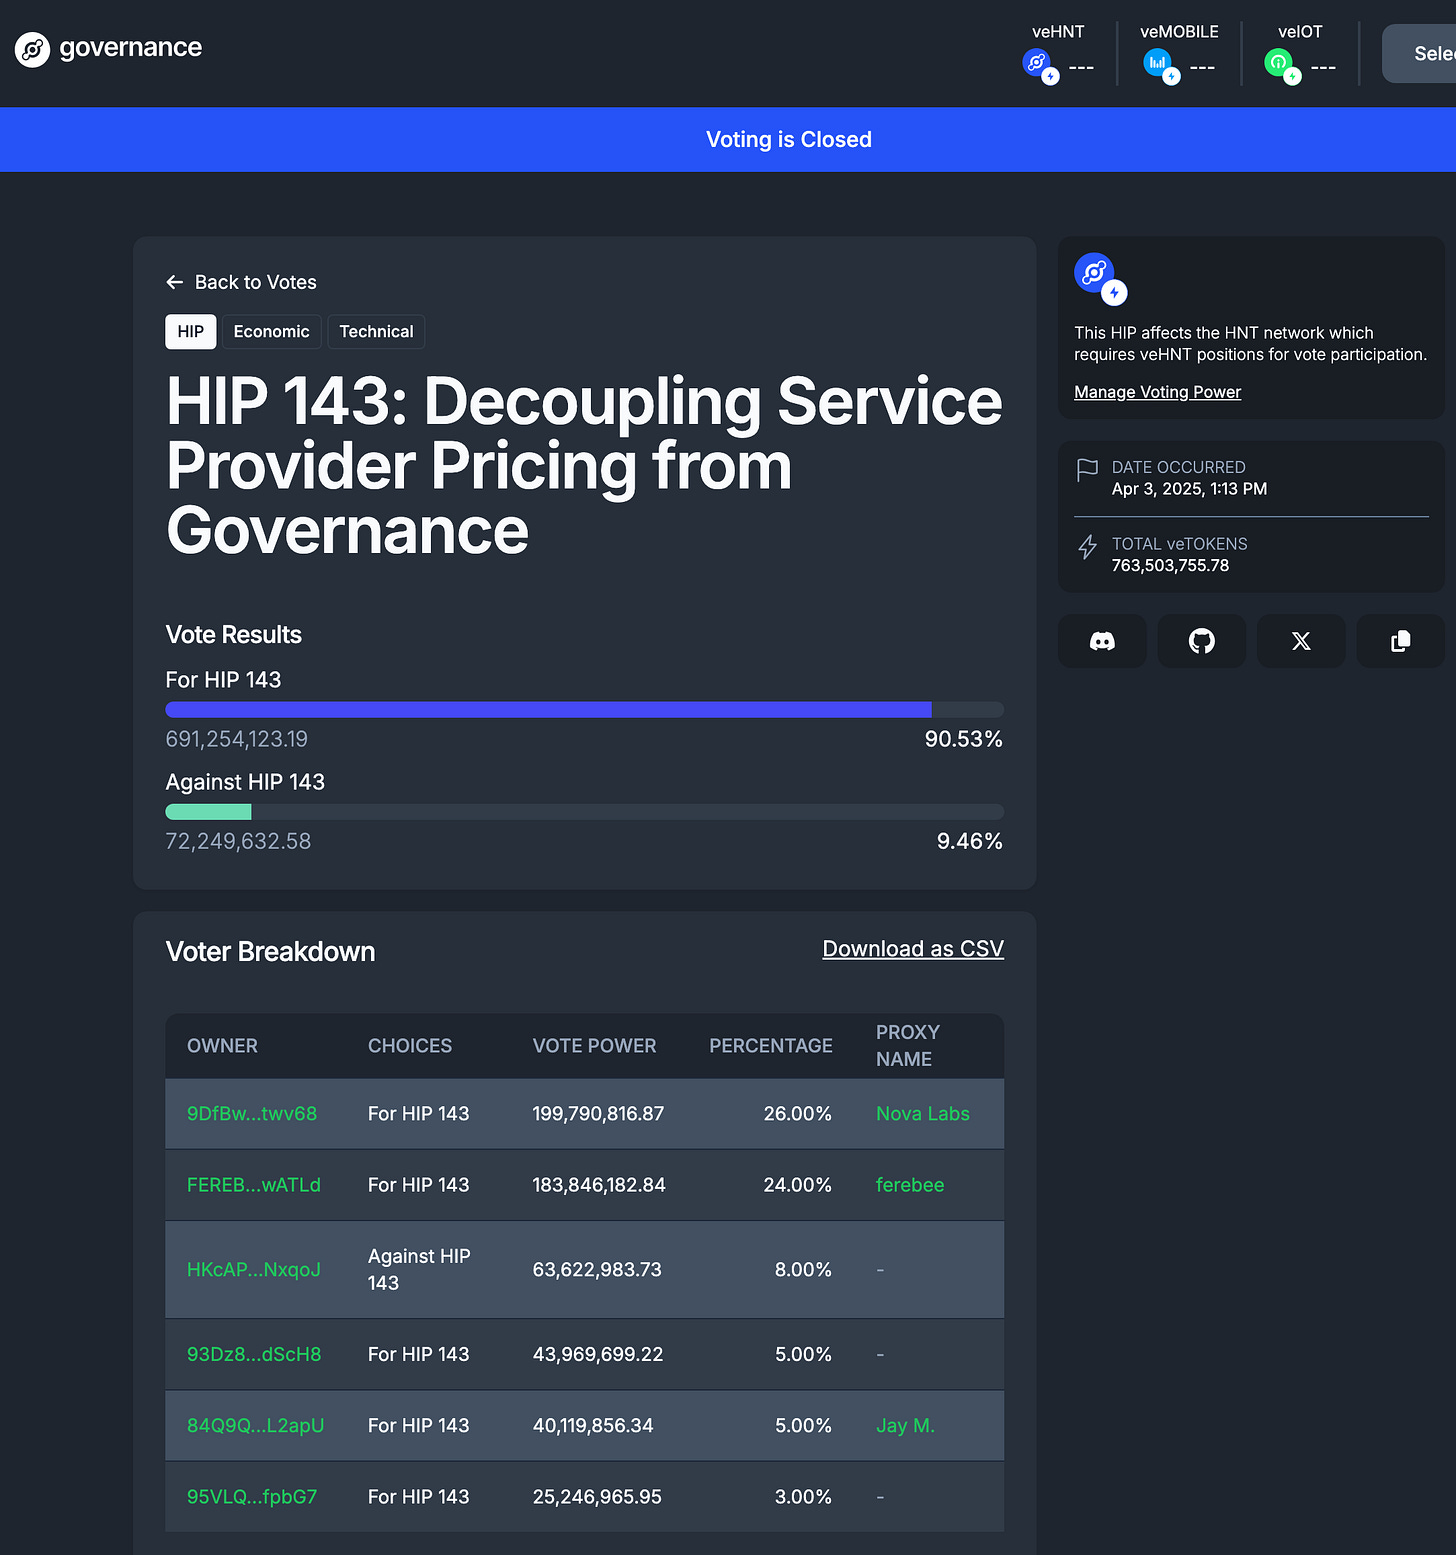Viewport: 1456px width, 1555px height.
Task: Click the 763,503,755.78 total veTokens value
Action: pyautogui.click(x=1170, y=566)
